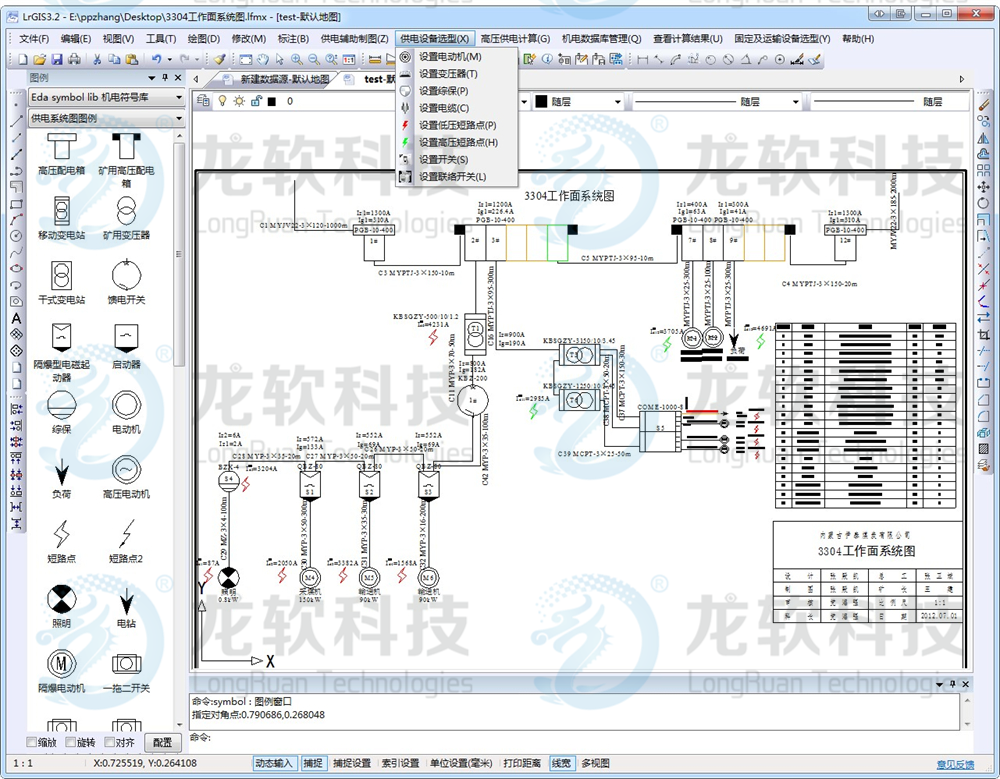Image resolution: width=1000 pixels, height=779 pixels.
Task: Toggle 动态输入 in the status bar
Action: point(274,763)
